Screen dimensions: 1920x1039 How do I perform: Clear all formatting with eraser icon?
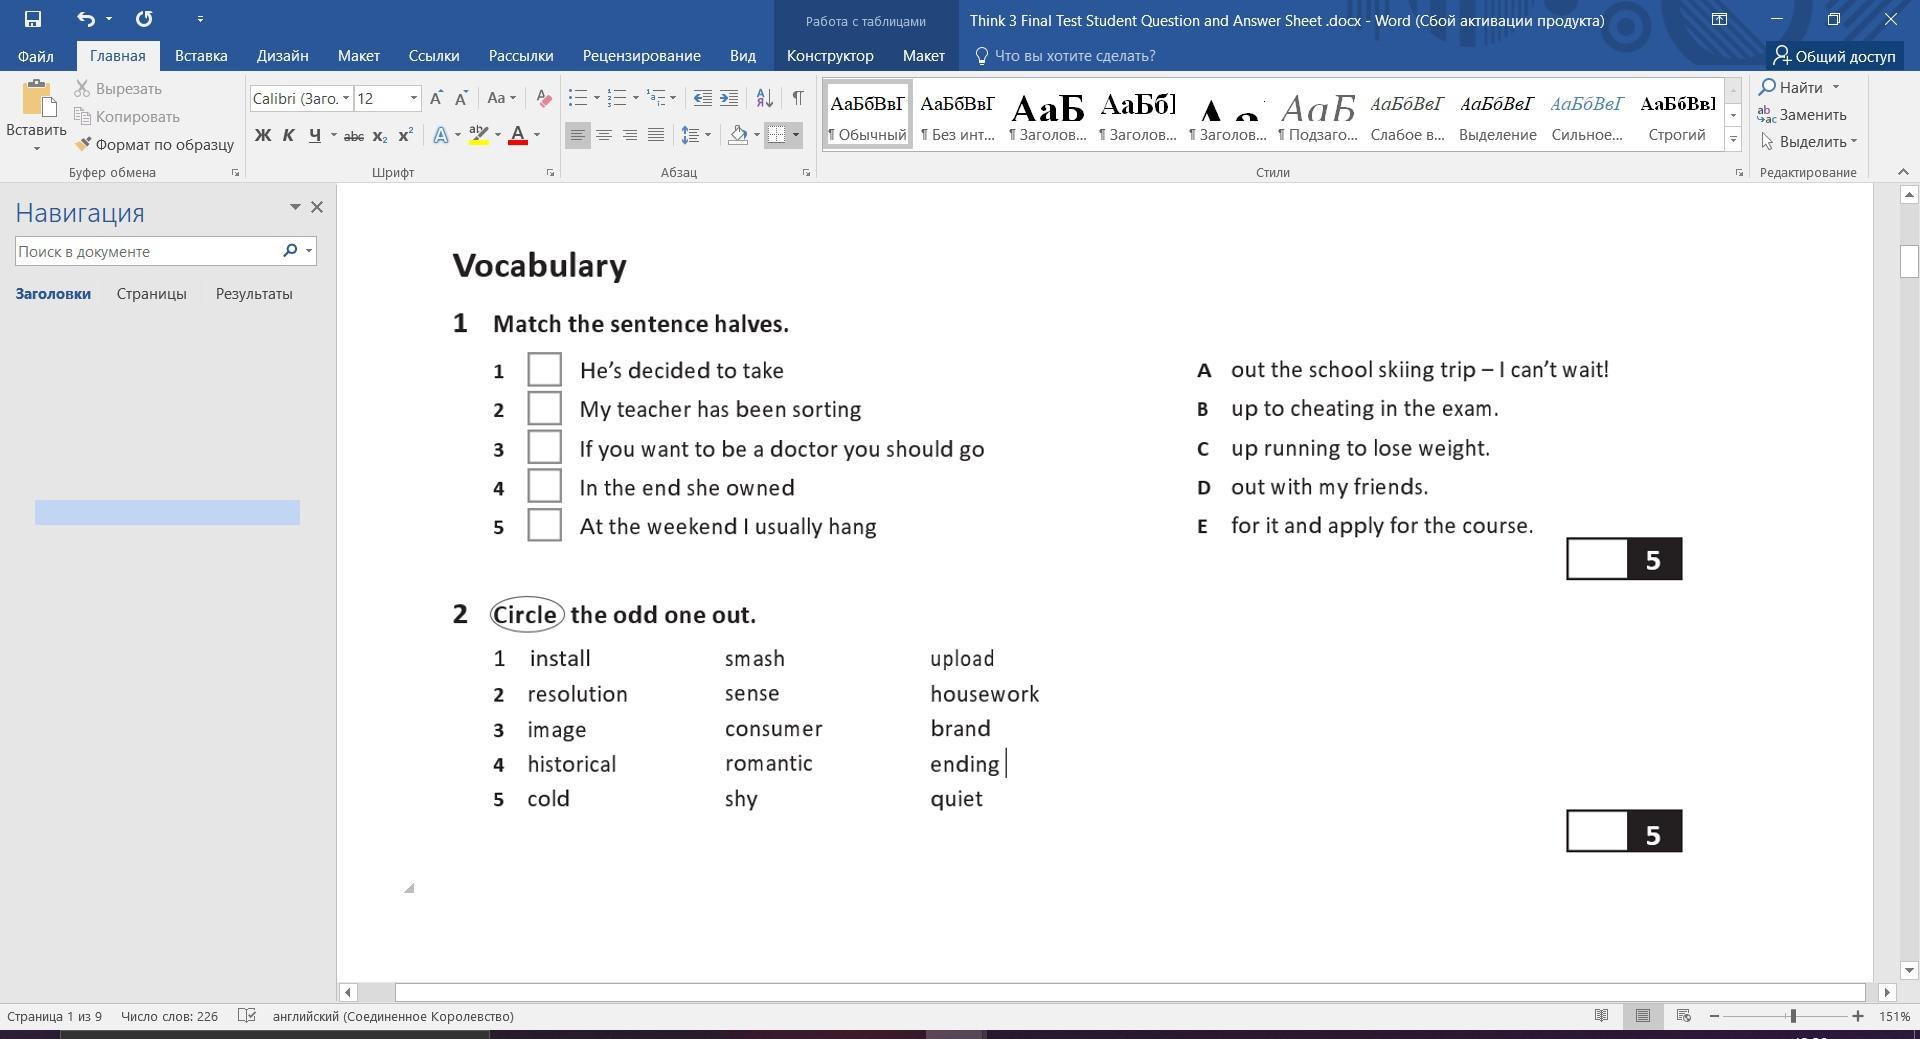(544, 98)
